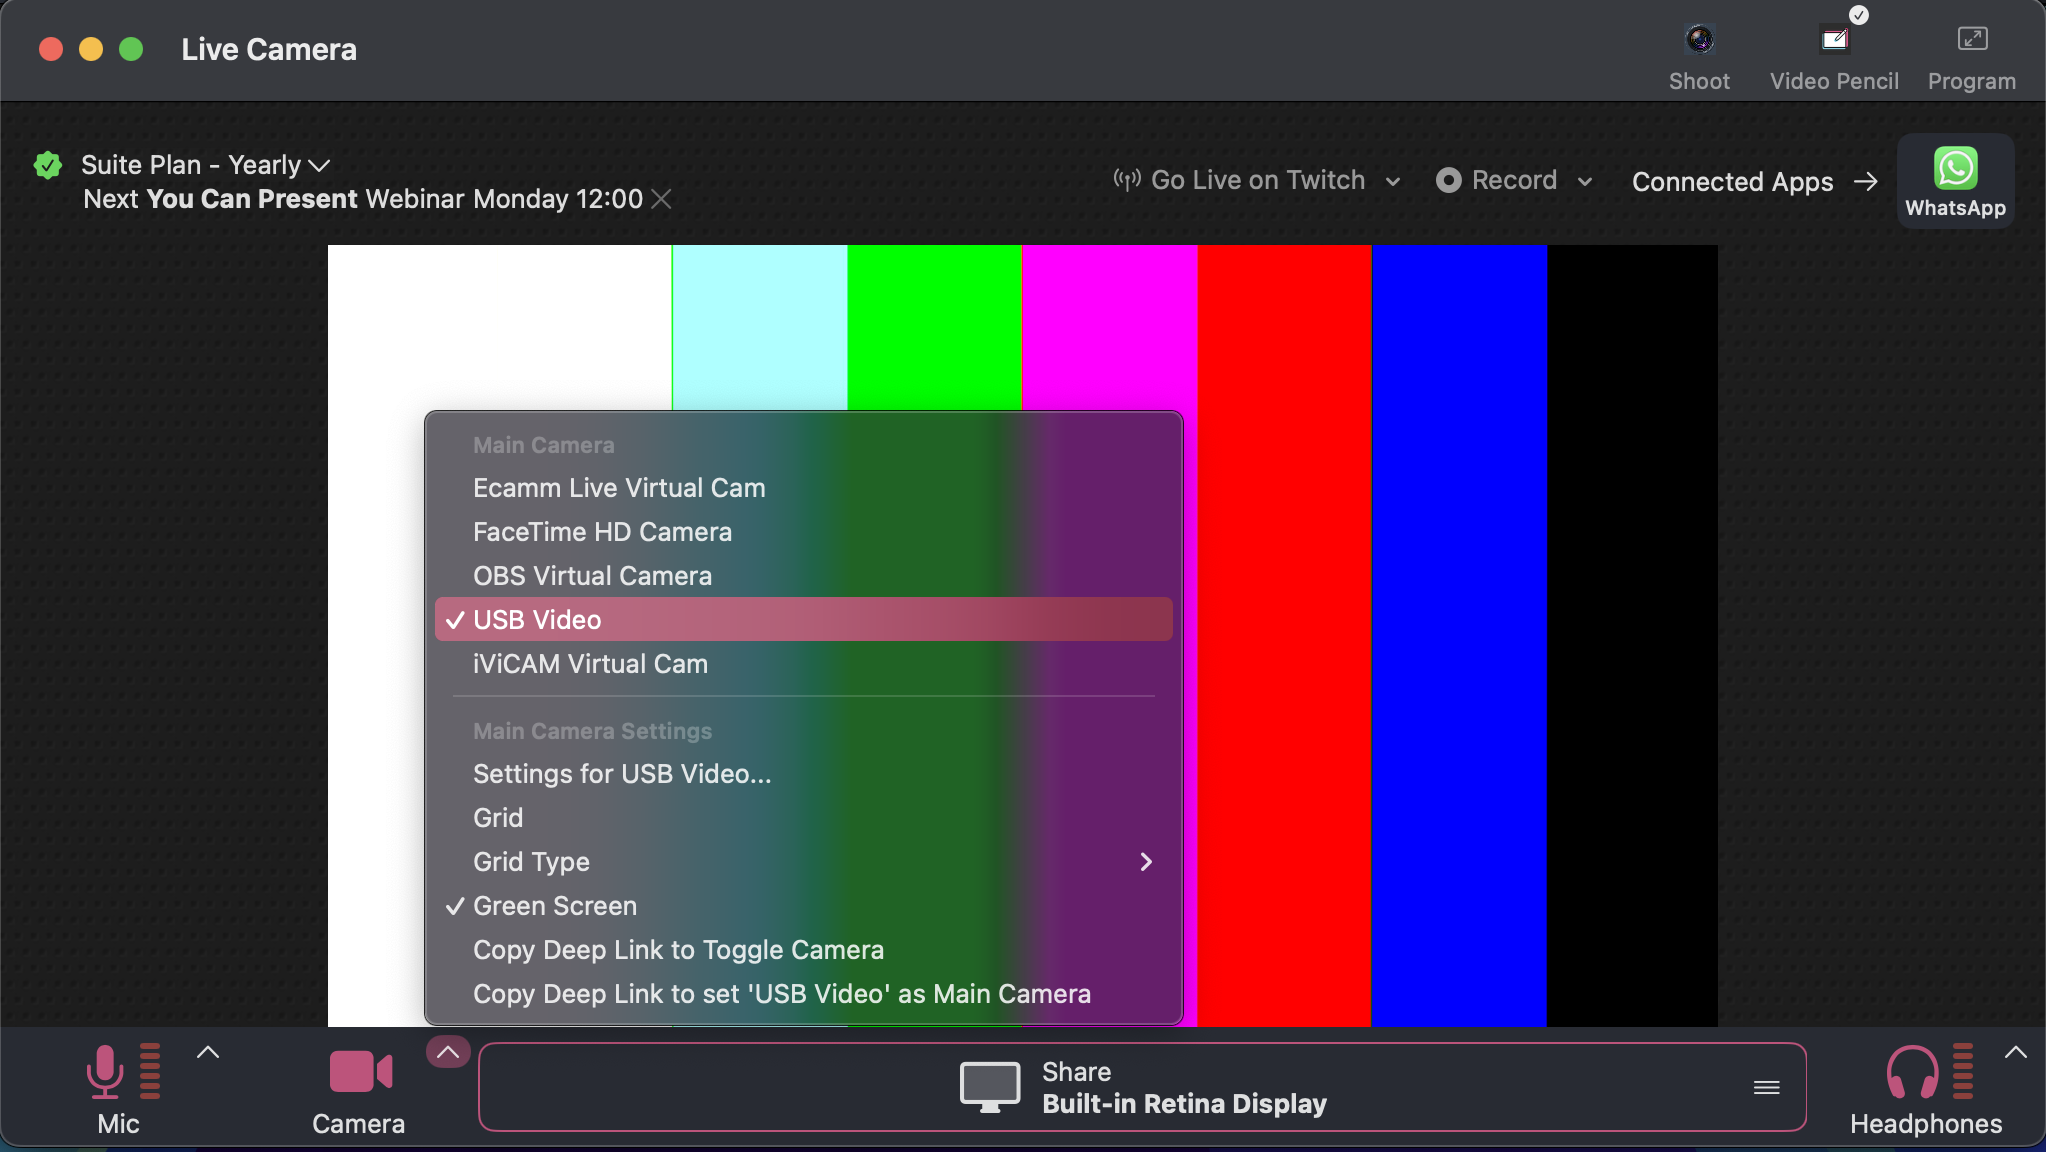Mute the Mic microphone icon
The width and height of the screenshot is (2046, 1152).
pos(105,1072)
